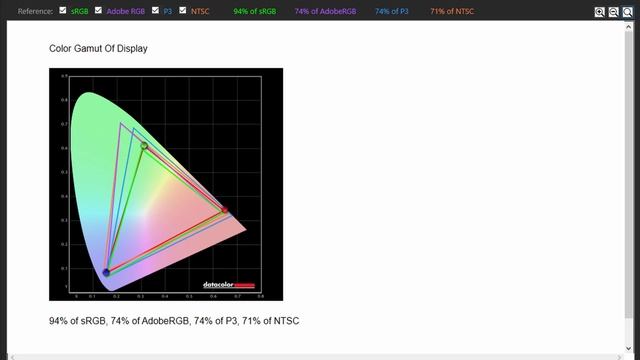This screenshot has width=640, height=360.
Task: Click the fit-to-window magnifier icon
Action: click(x=627, y=12)
